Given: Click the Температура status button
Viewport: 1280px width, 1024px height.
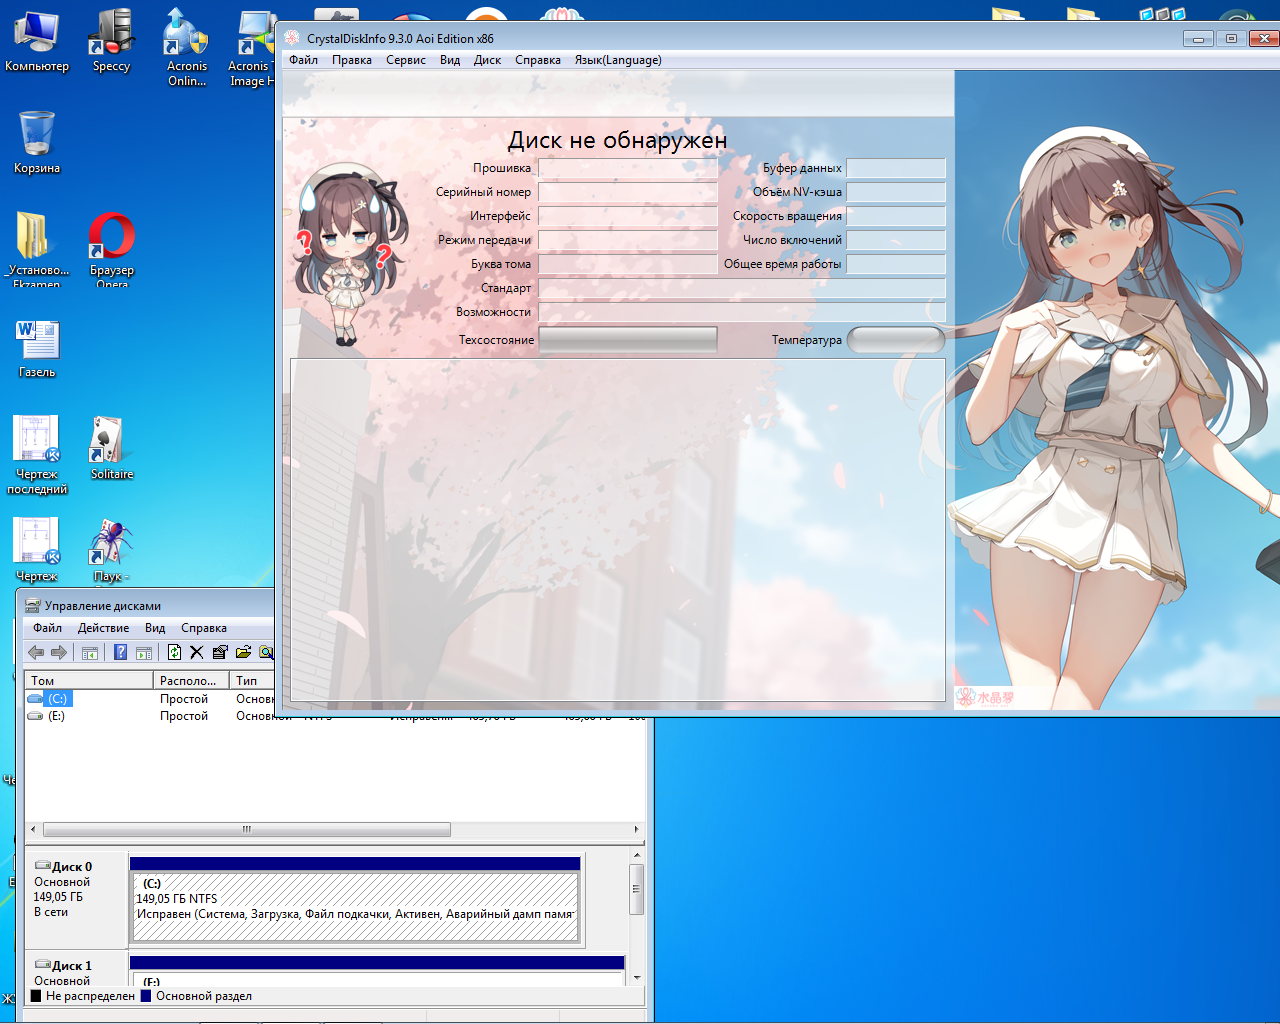Looking at the screenshot, I should (x=896, y=340).
